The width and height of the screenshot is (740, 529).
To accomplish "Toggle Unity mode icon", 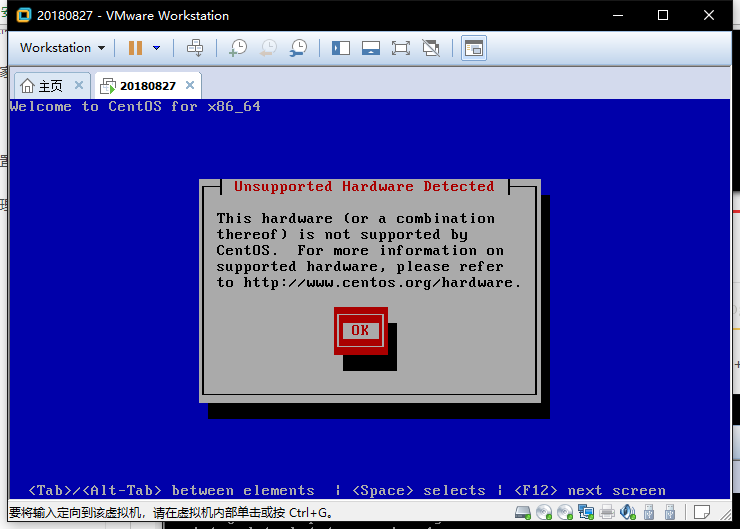I will 431,48.
